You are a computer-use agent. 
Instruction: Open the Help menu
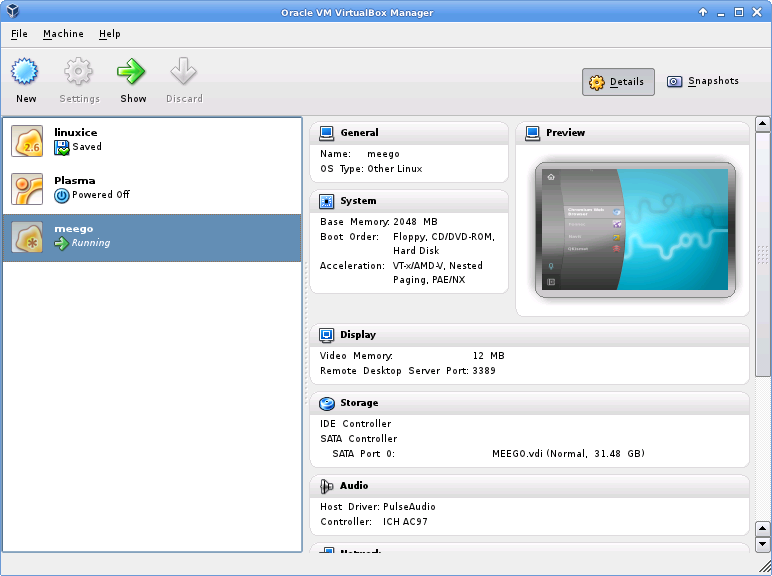[109, 34]
